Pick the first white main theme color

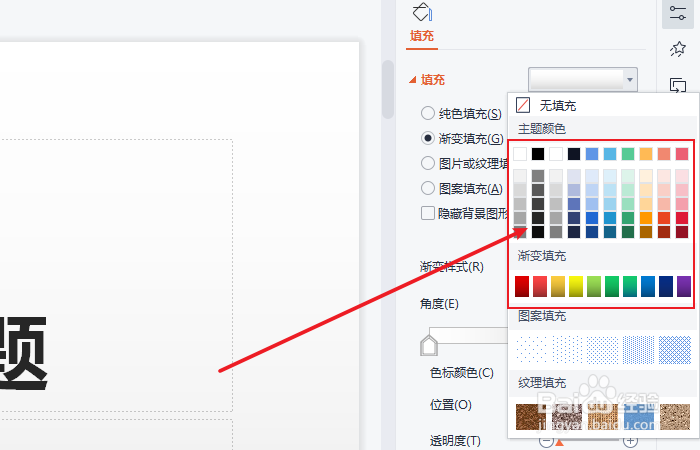pyautogui.click(x=520, y=154)
